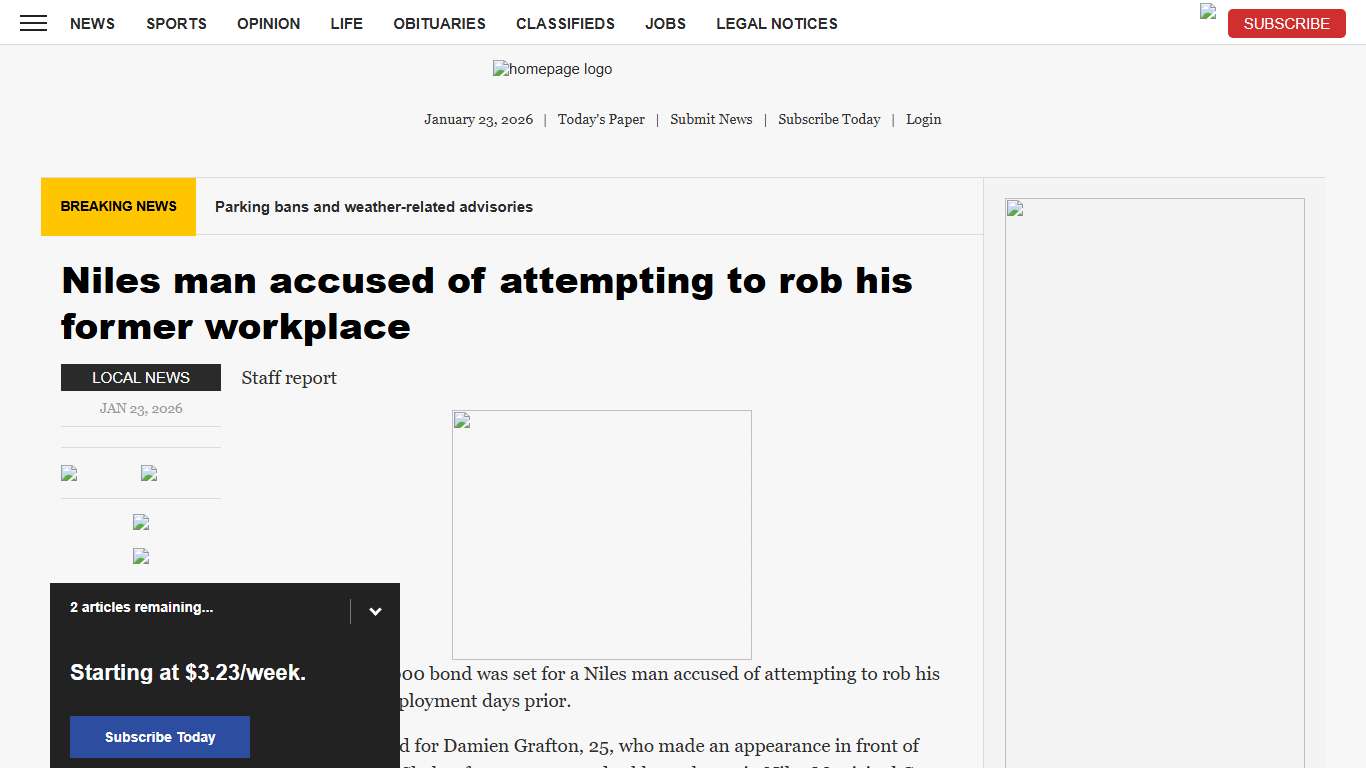Collapse the articles-remaining paywall banner

(x=375, y=610)
